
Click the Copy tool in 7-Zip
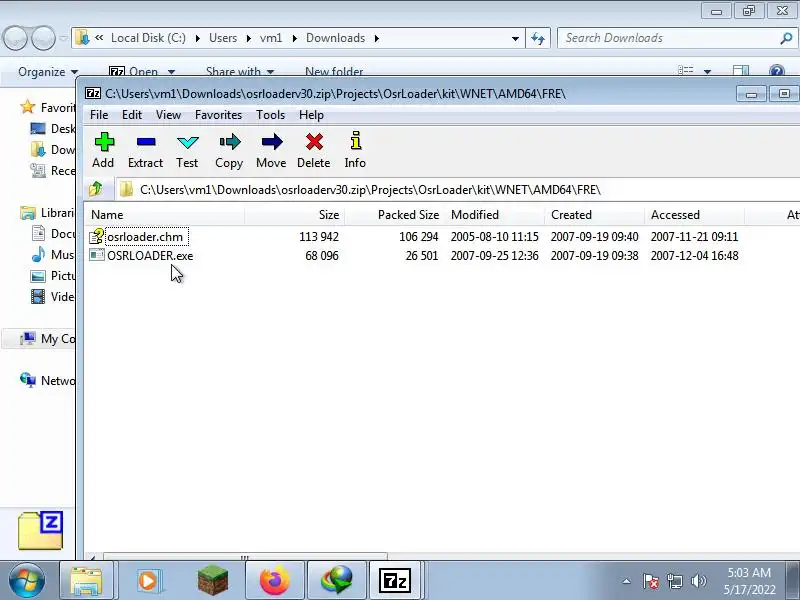[229, 150]
